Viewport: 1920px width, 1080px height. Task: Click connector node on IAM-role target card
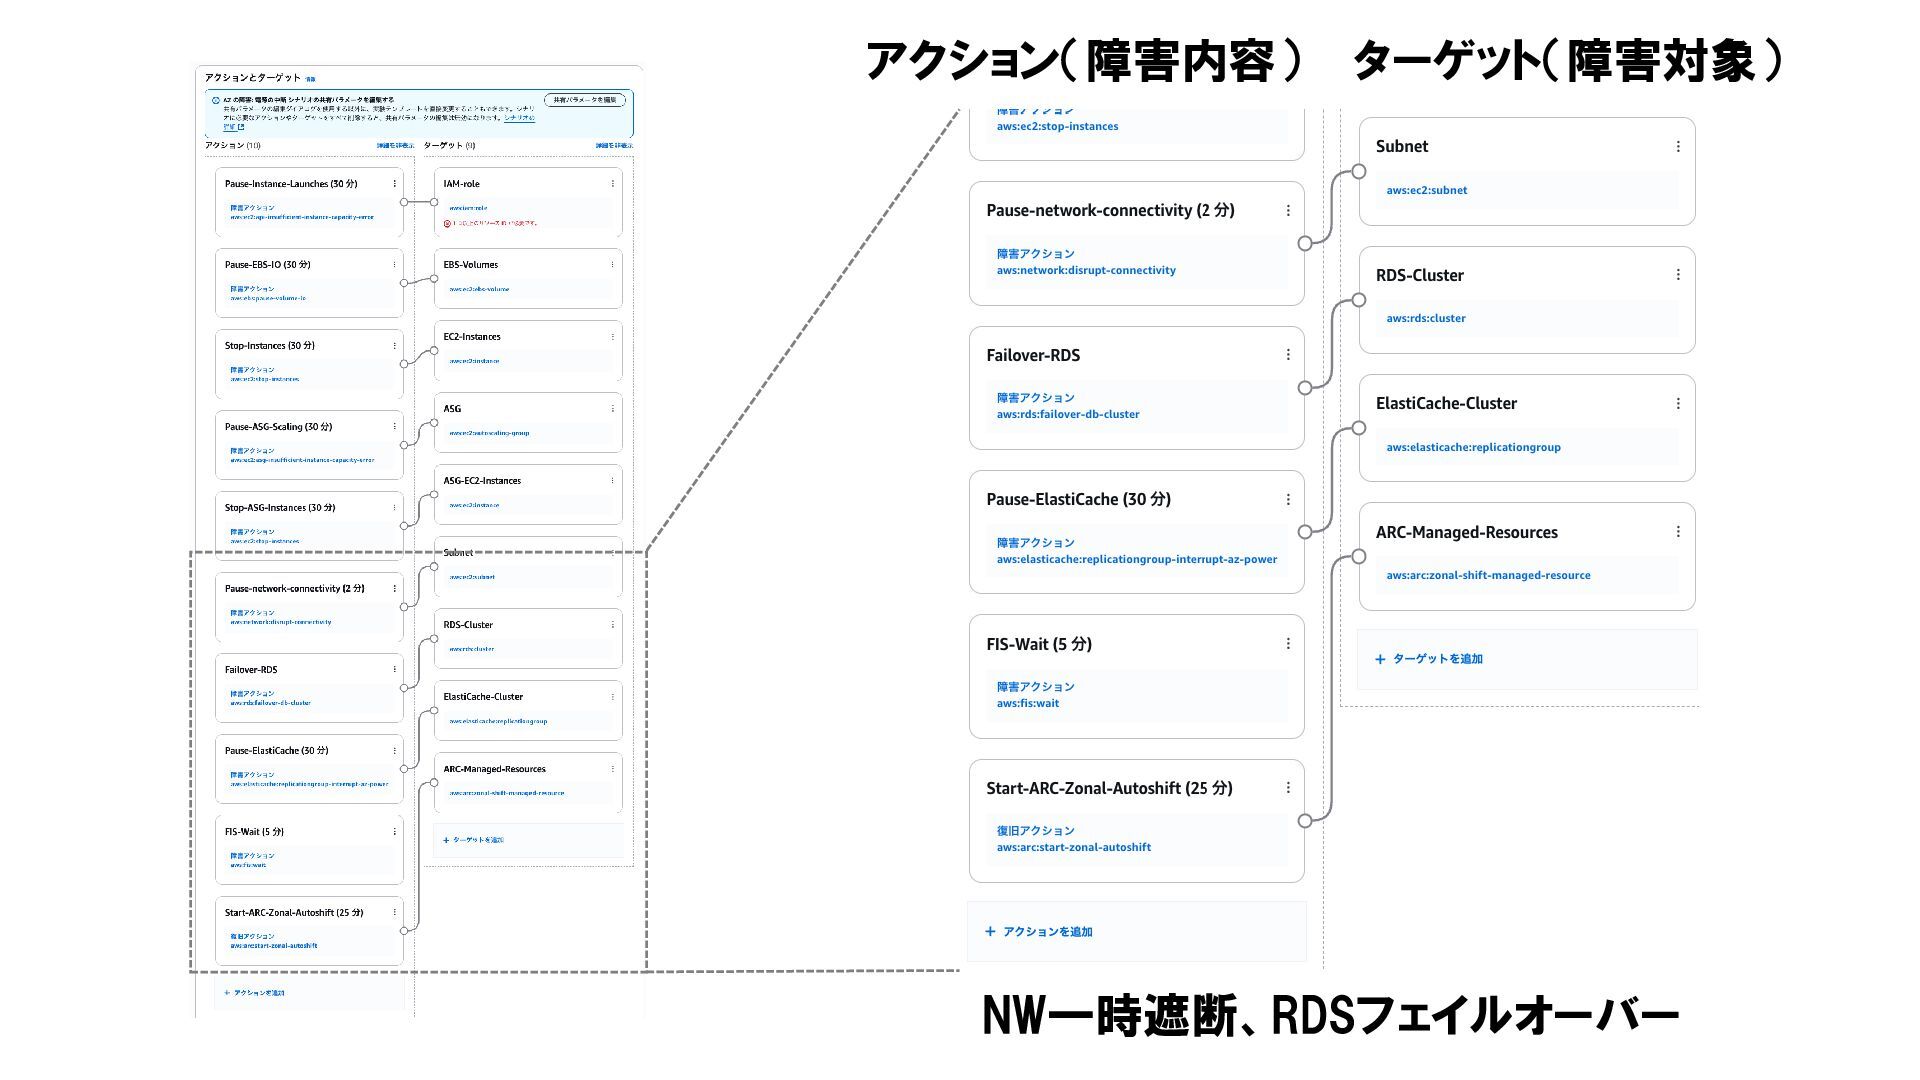pyautogui.click(x=434, y=202)
